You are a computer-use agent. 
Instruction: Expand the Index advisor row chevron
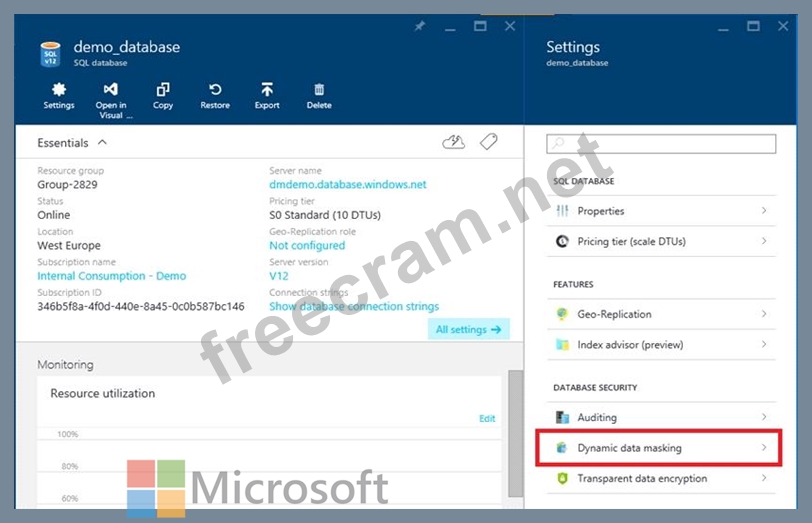click(x=764, y=344)
